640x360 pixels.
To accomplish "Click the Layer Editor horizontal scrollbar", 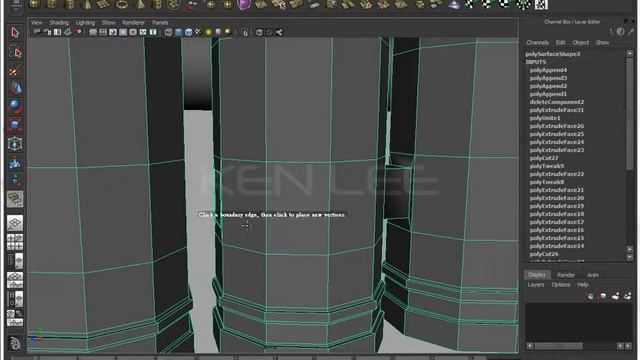I will tap(579, 346).
